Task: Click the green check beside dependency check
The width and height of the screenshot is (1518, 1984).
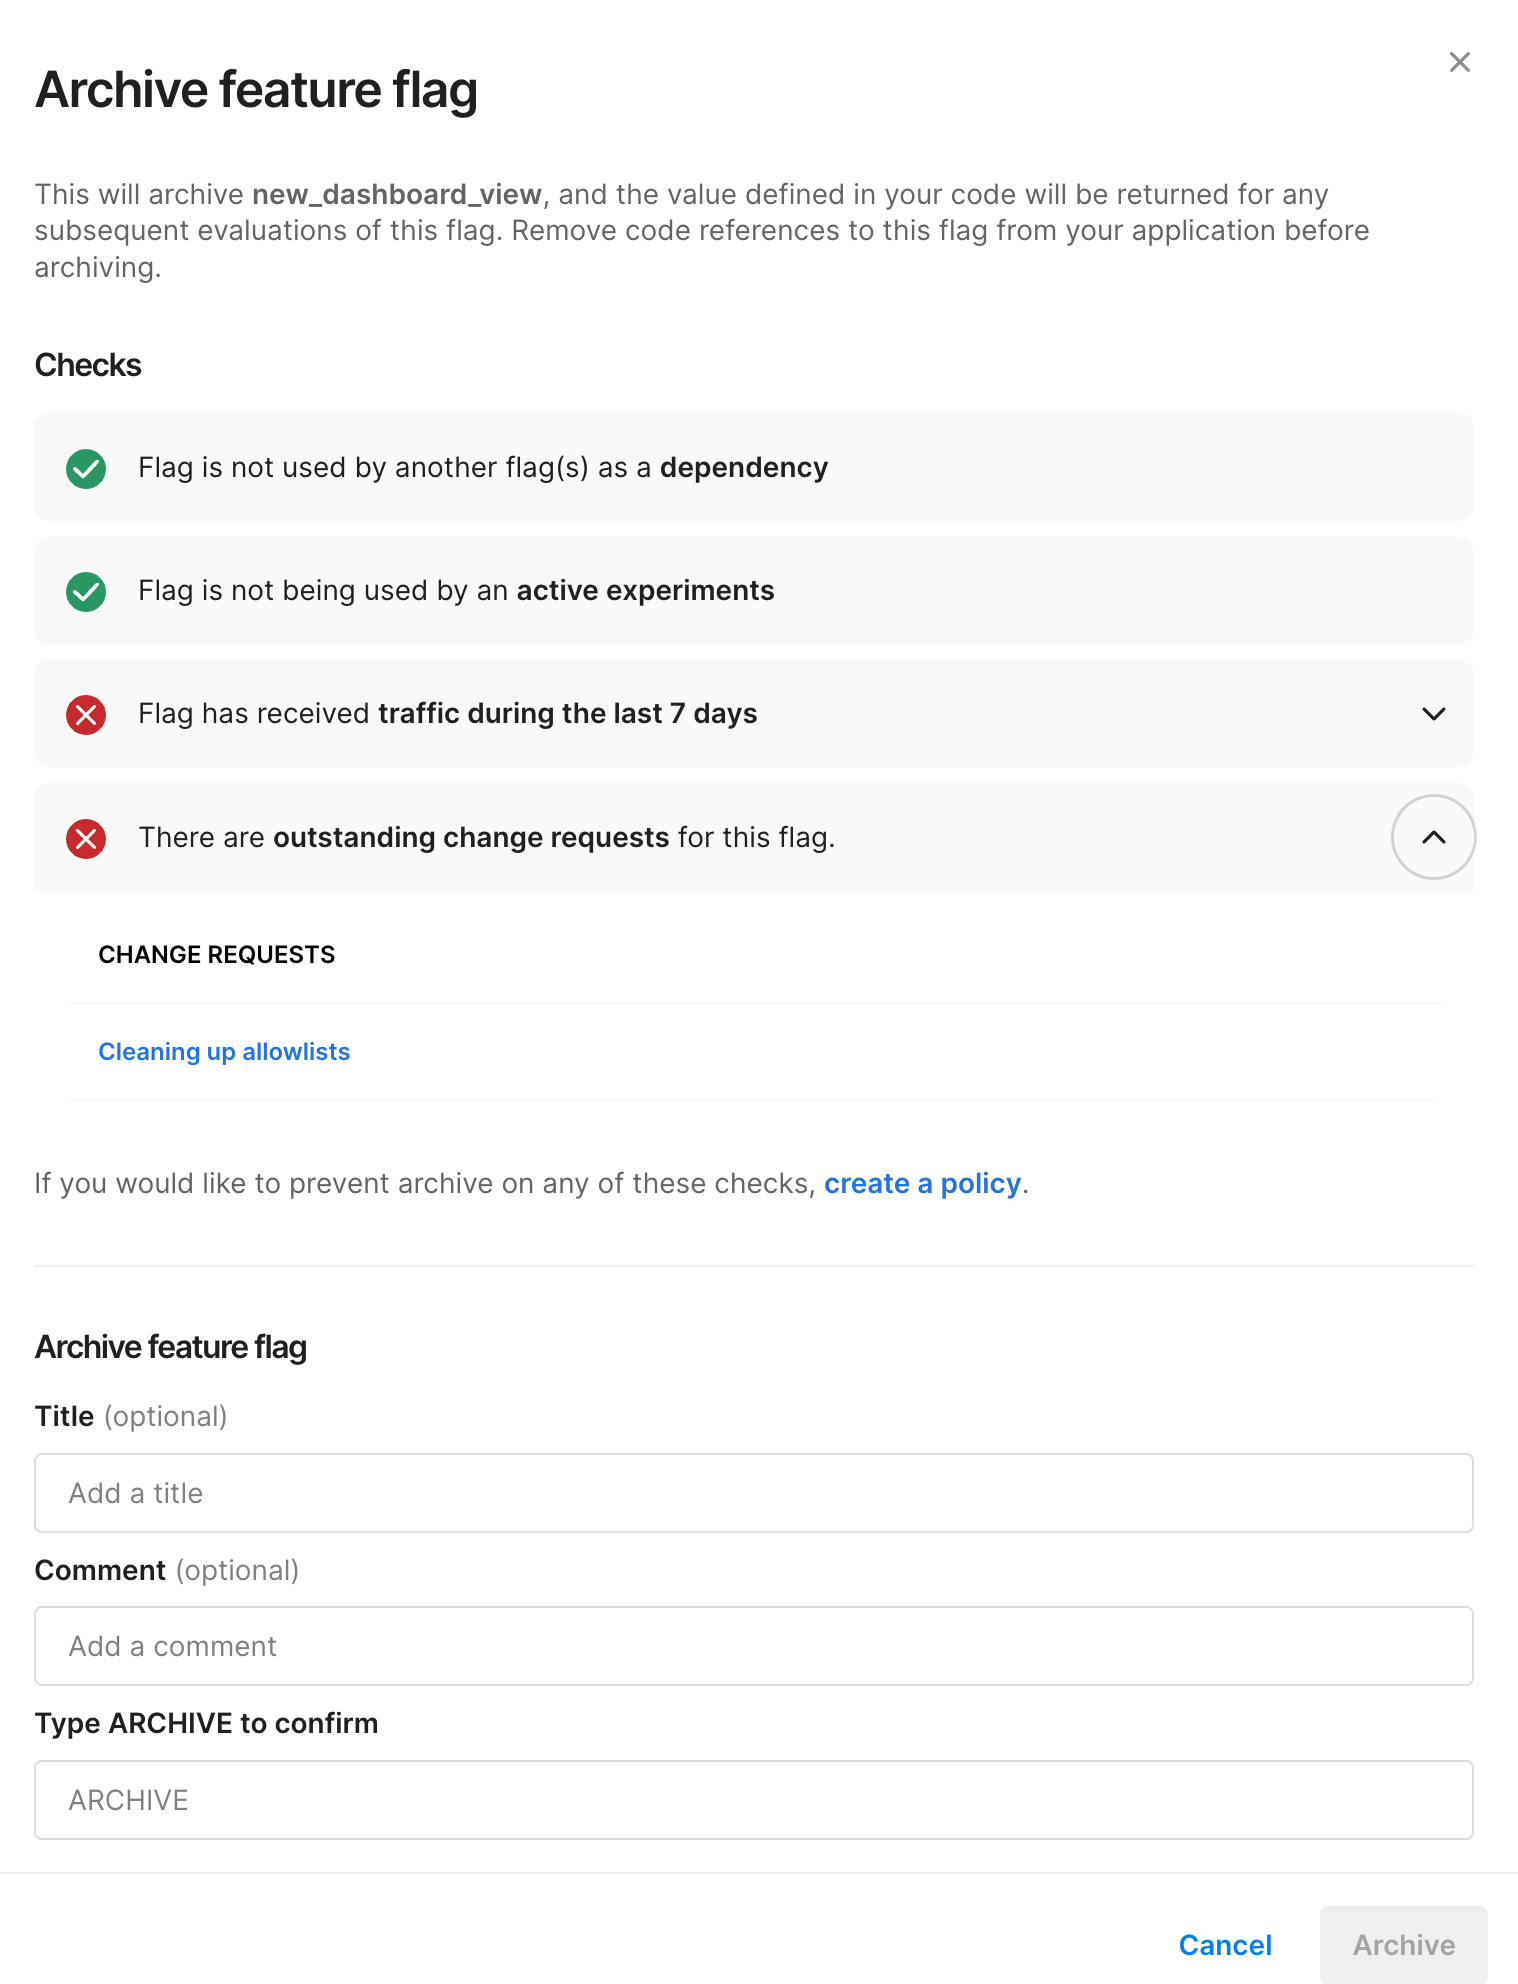Action: point(85,468)
